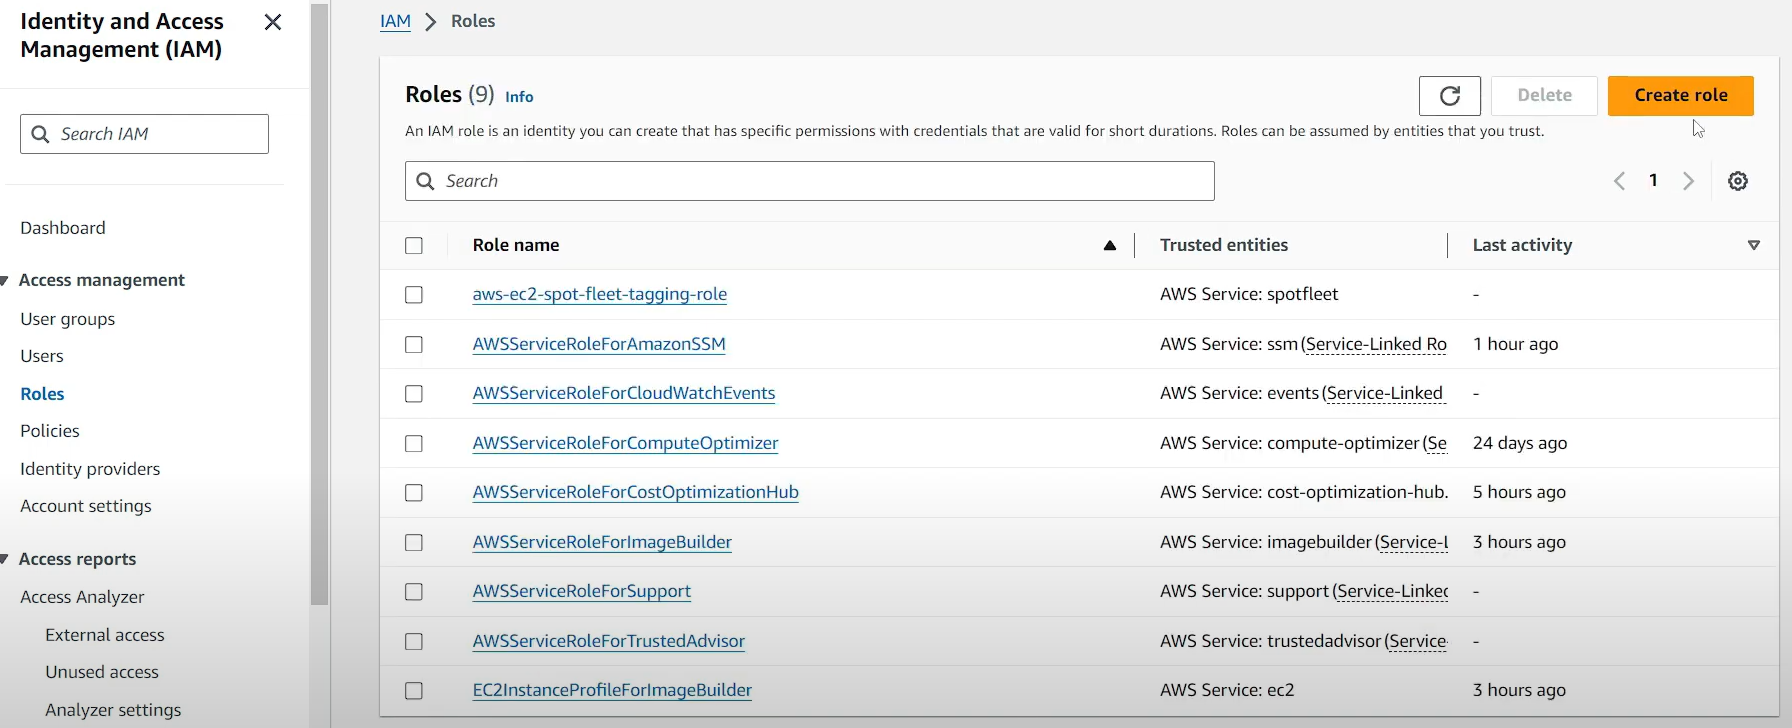The image size is (1792, 728).
Task: Check the AWSServiceRoleForComputeOptimizer row
Action: [x=414, y=443]
